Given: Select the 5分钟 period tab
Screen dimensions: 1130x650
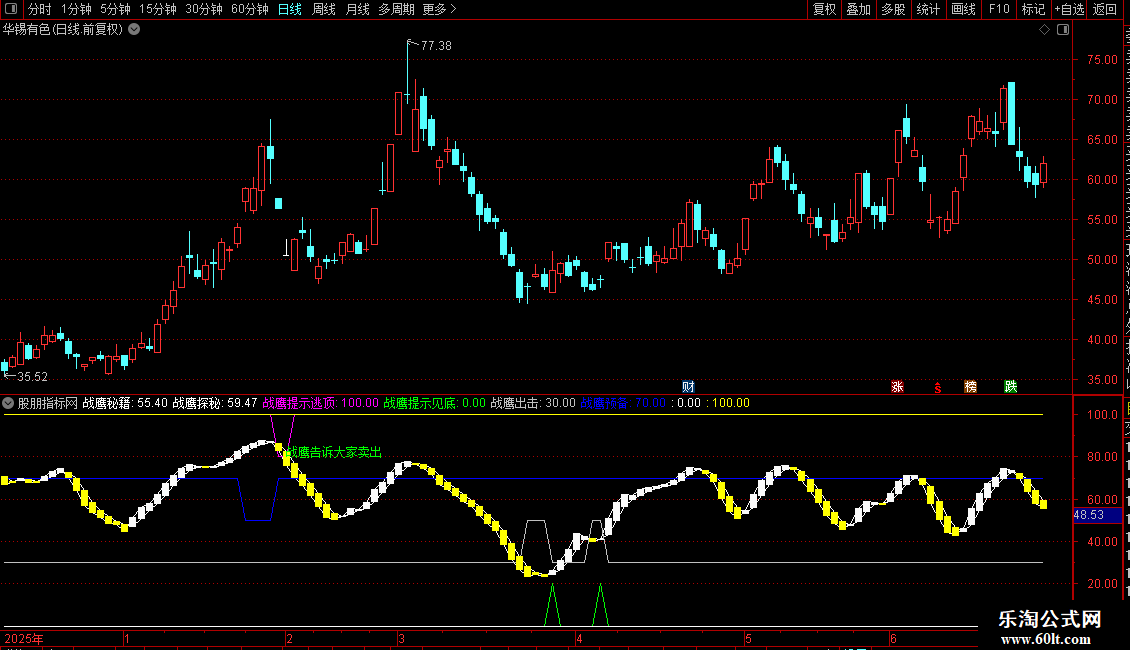Looking at the screenshot, I should tap(115, 9).
